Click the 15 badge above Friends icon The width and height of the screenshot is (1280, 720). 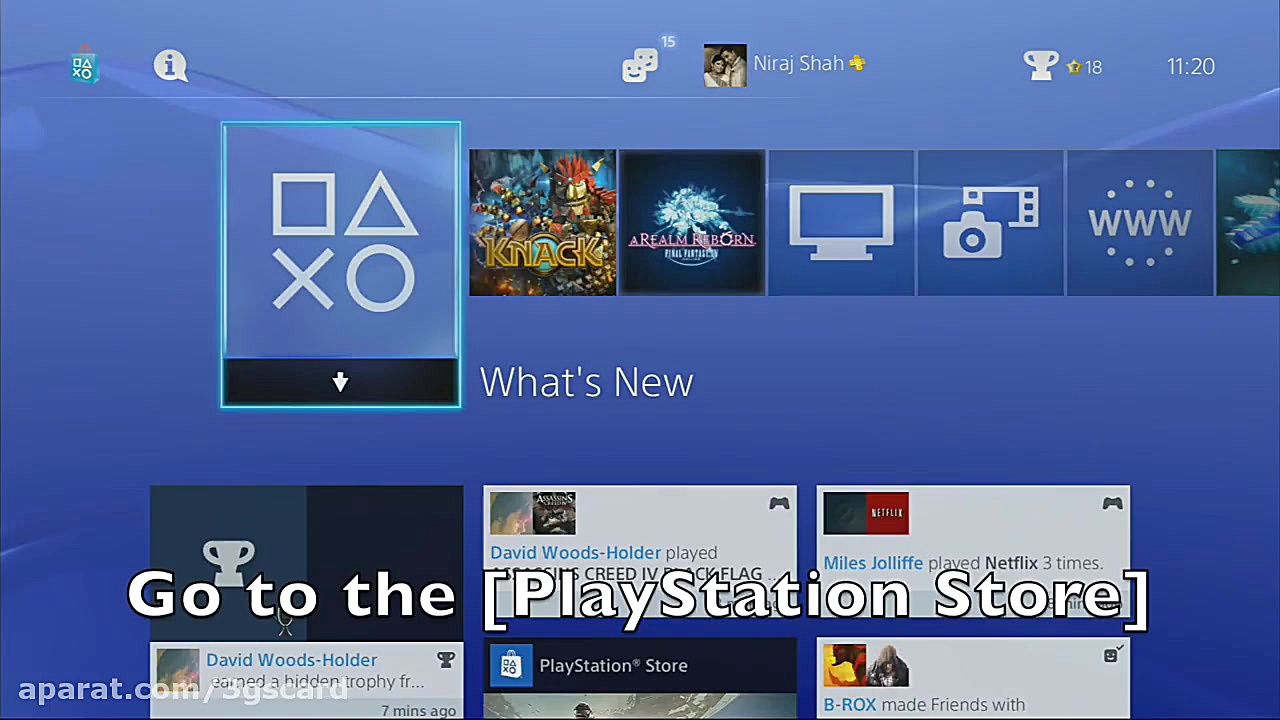[668, 42]
